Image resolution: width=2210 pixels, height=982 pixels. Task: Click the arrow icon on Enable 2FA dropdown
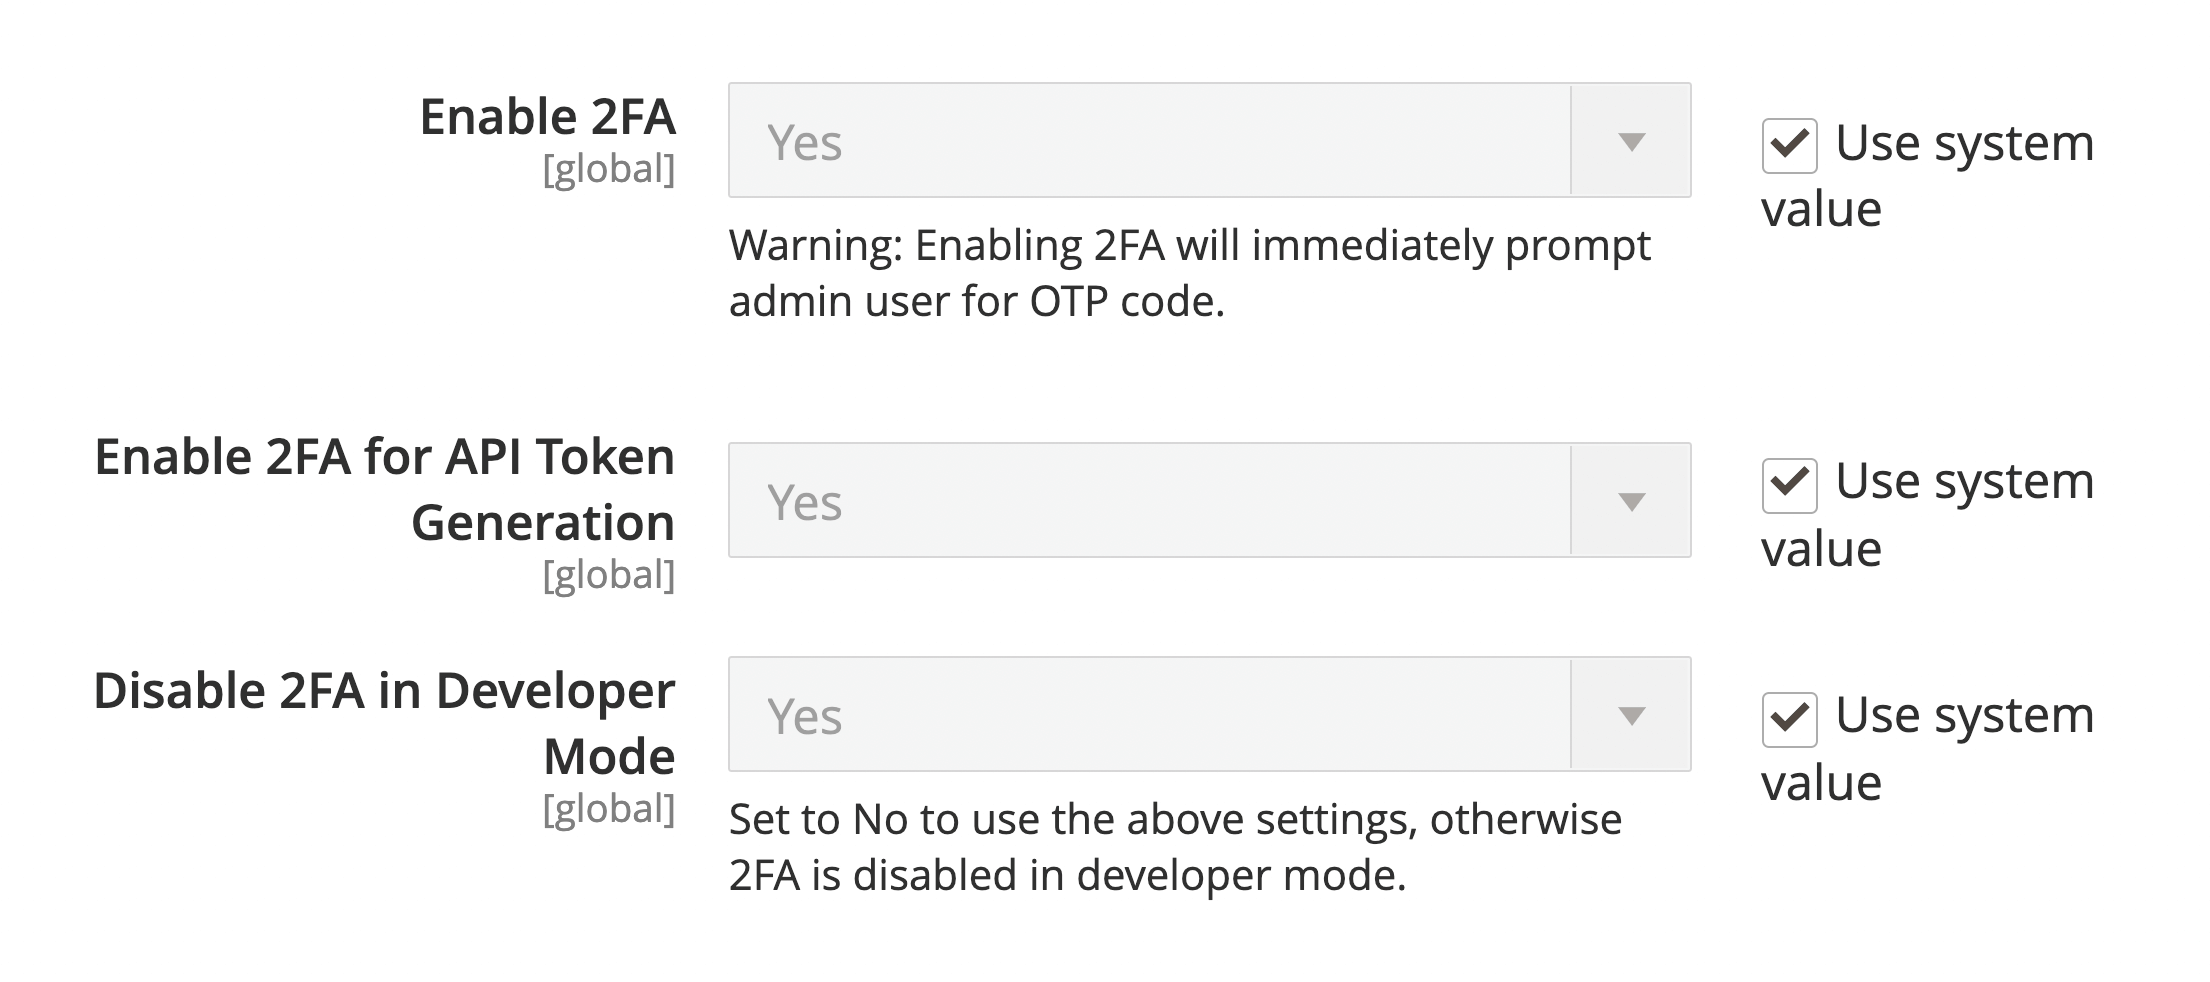(x=1631, y=141)
